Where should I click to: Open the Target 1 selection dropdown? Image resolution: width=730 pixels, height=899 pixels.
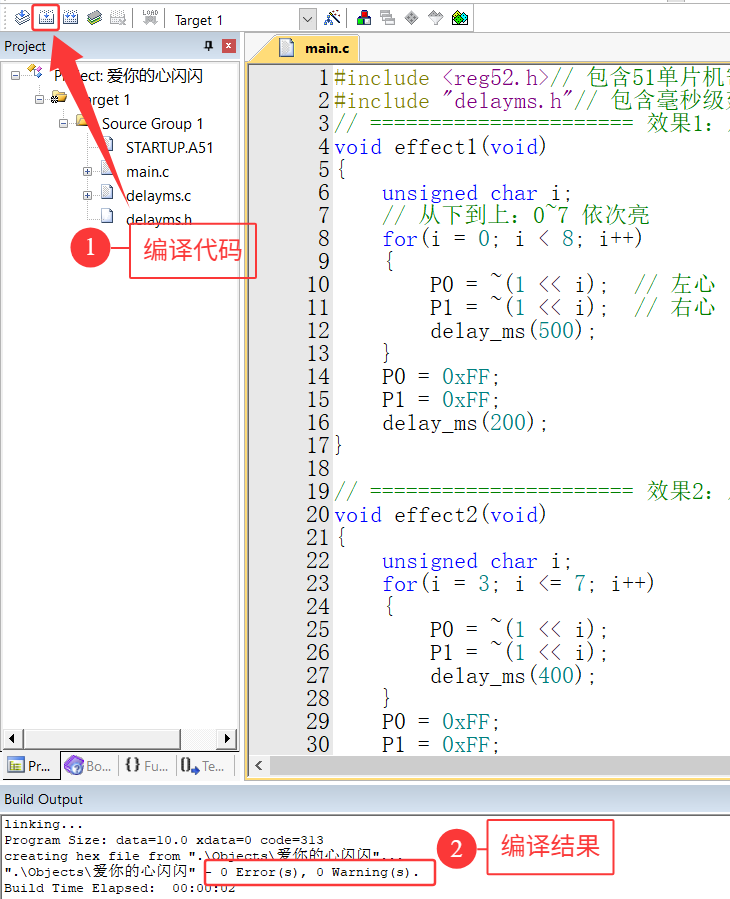tap(307, 19)
